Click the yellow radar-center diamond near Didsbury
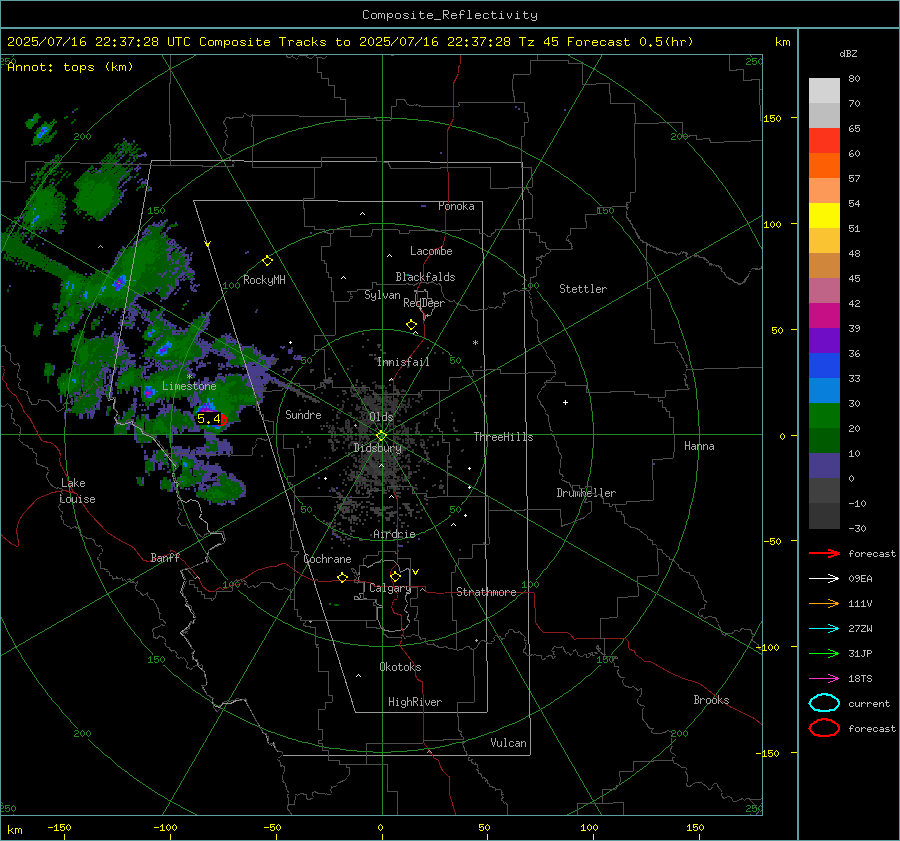This screenshot has width=900, height=841. click(381, 435)
